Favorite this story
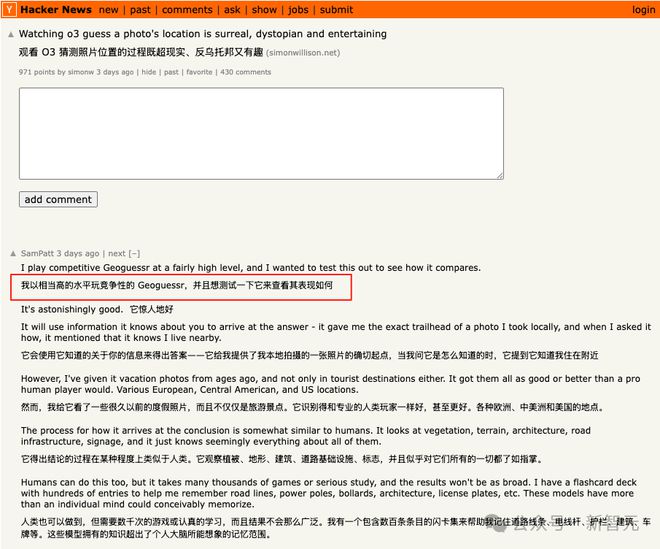The height and width of the screenshot is (549, 660). (x=199, y=72)
